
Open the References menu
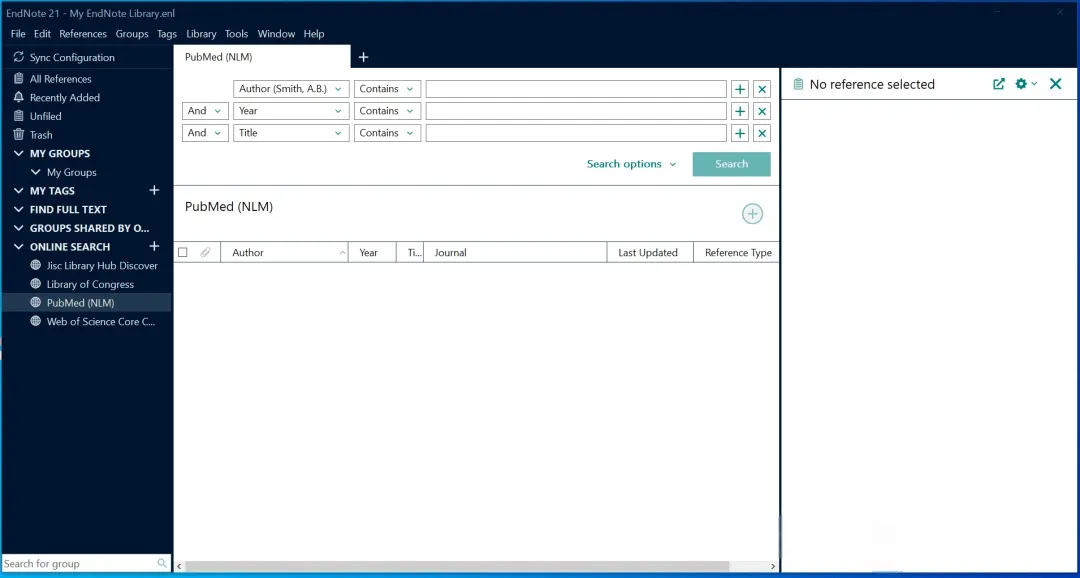click(83, 34)
